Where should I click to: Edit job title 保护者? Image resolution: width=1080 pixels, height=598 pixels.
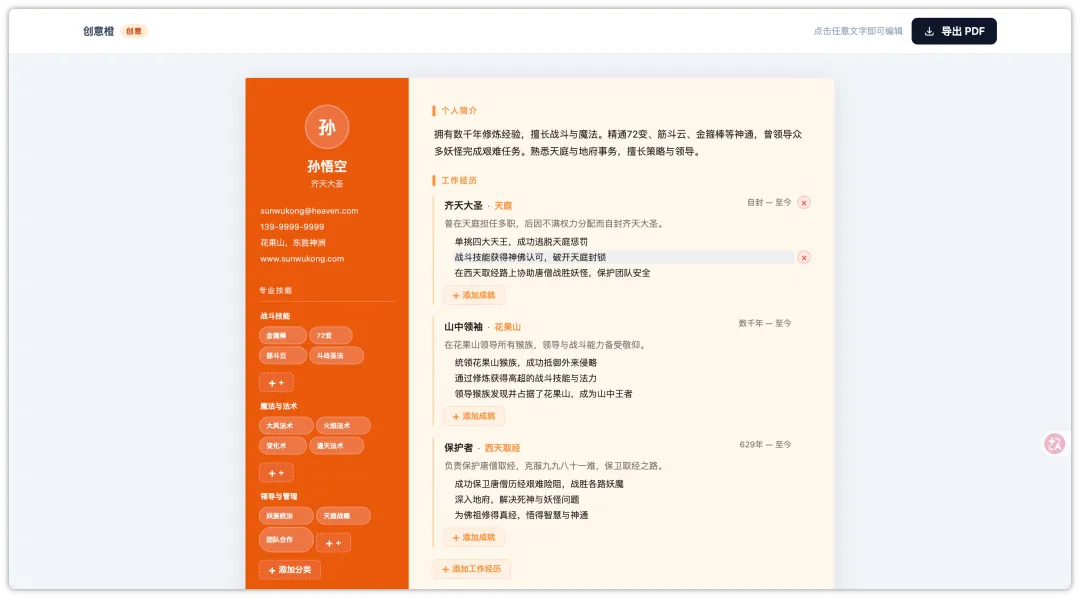tap(459, 448)
